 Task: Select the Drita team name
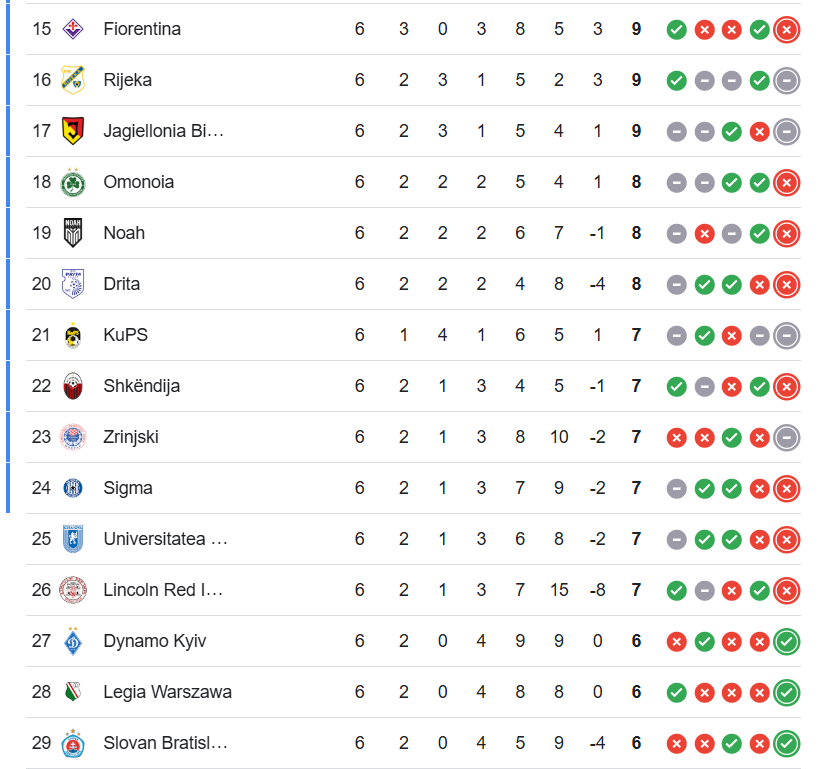tap(121, 284)
